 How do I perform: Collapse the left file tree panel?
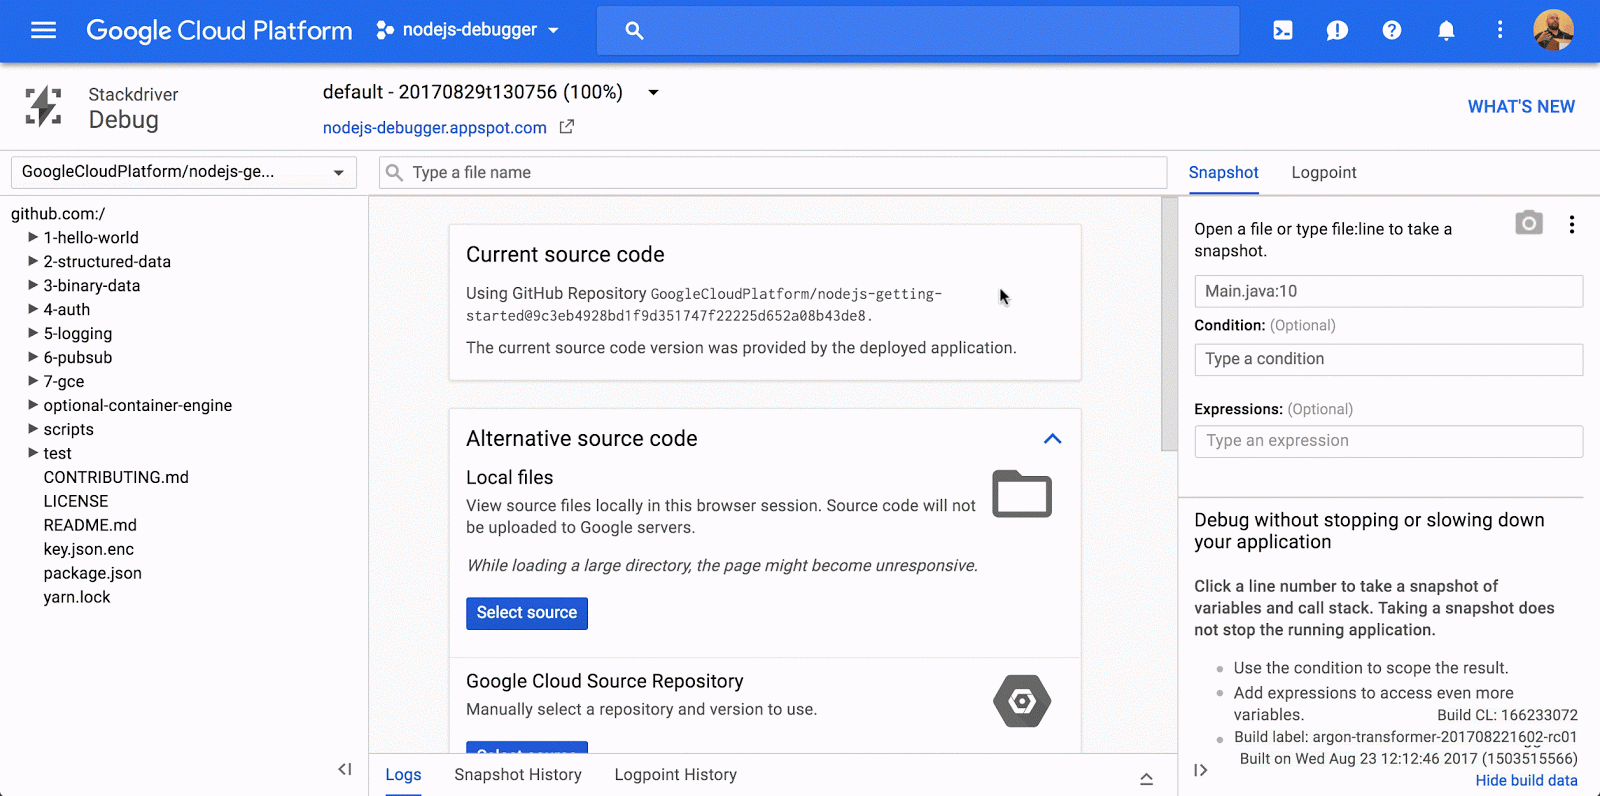pyautogui.click(x=345, y=769)
